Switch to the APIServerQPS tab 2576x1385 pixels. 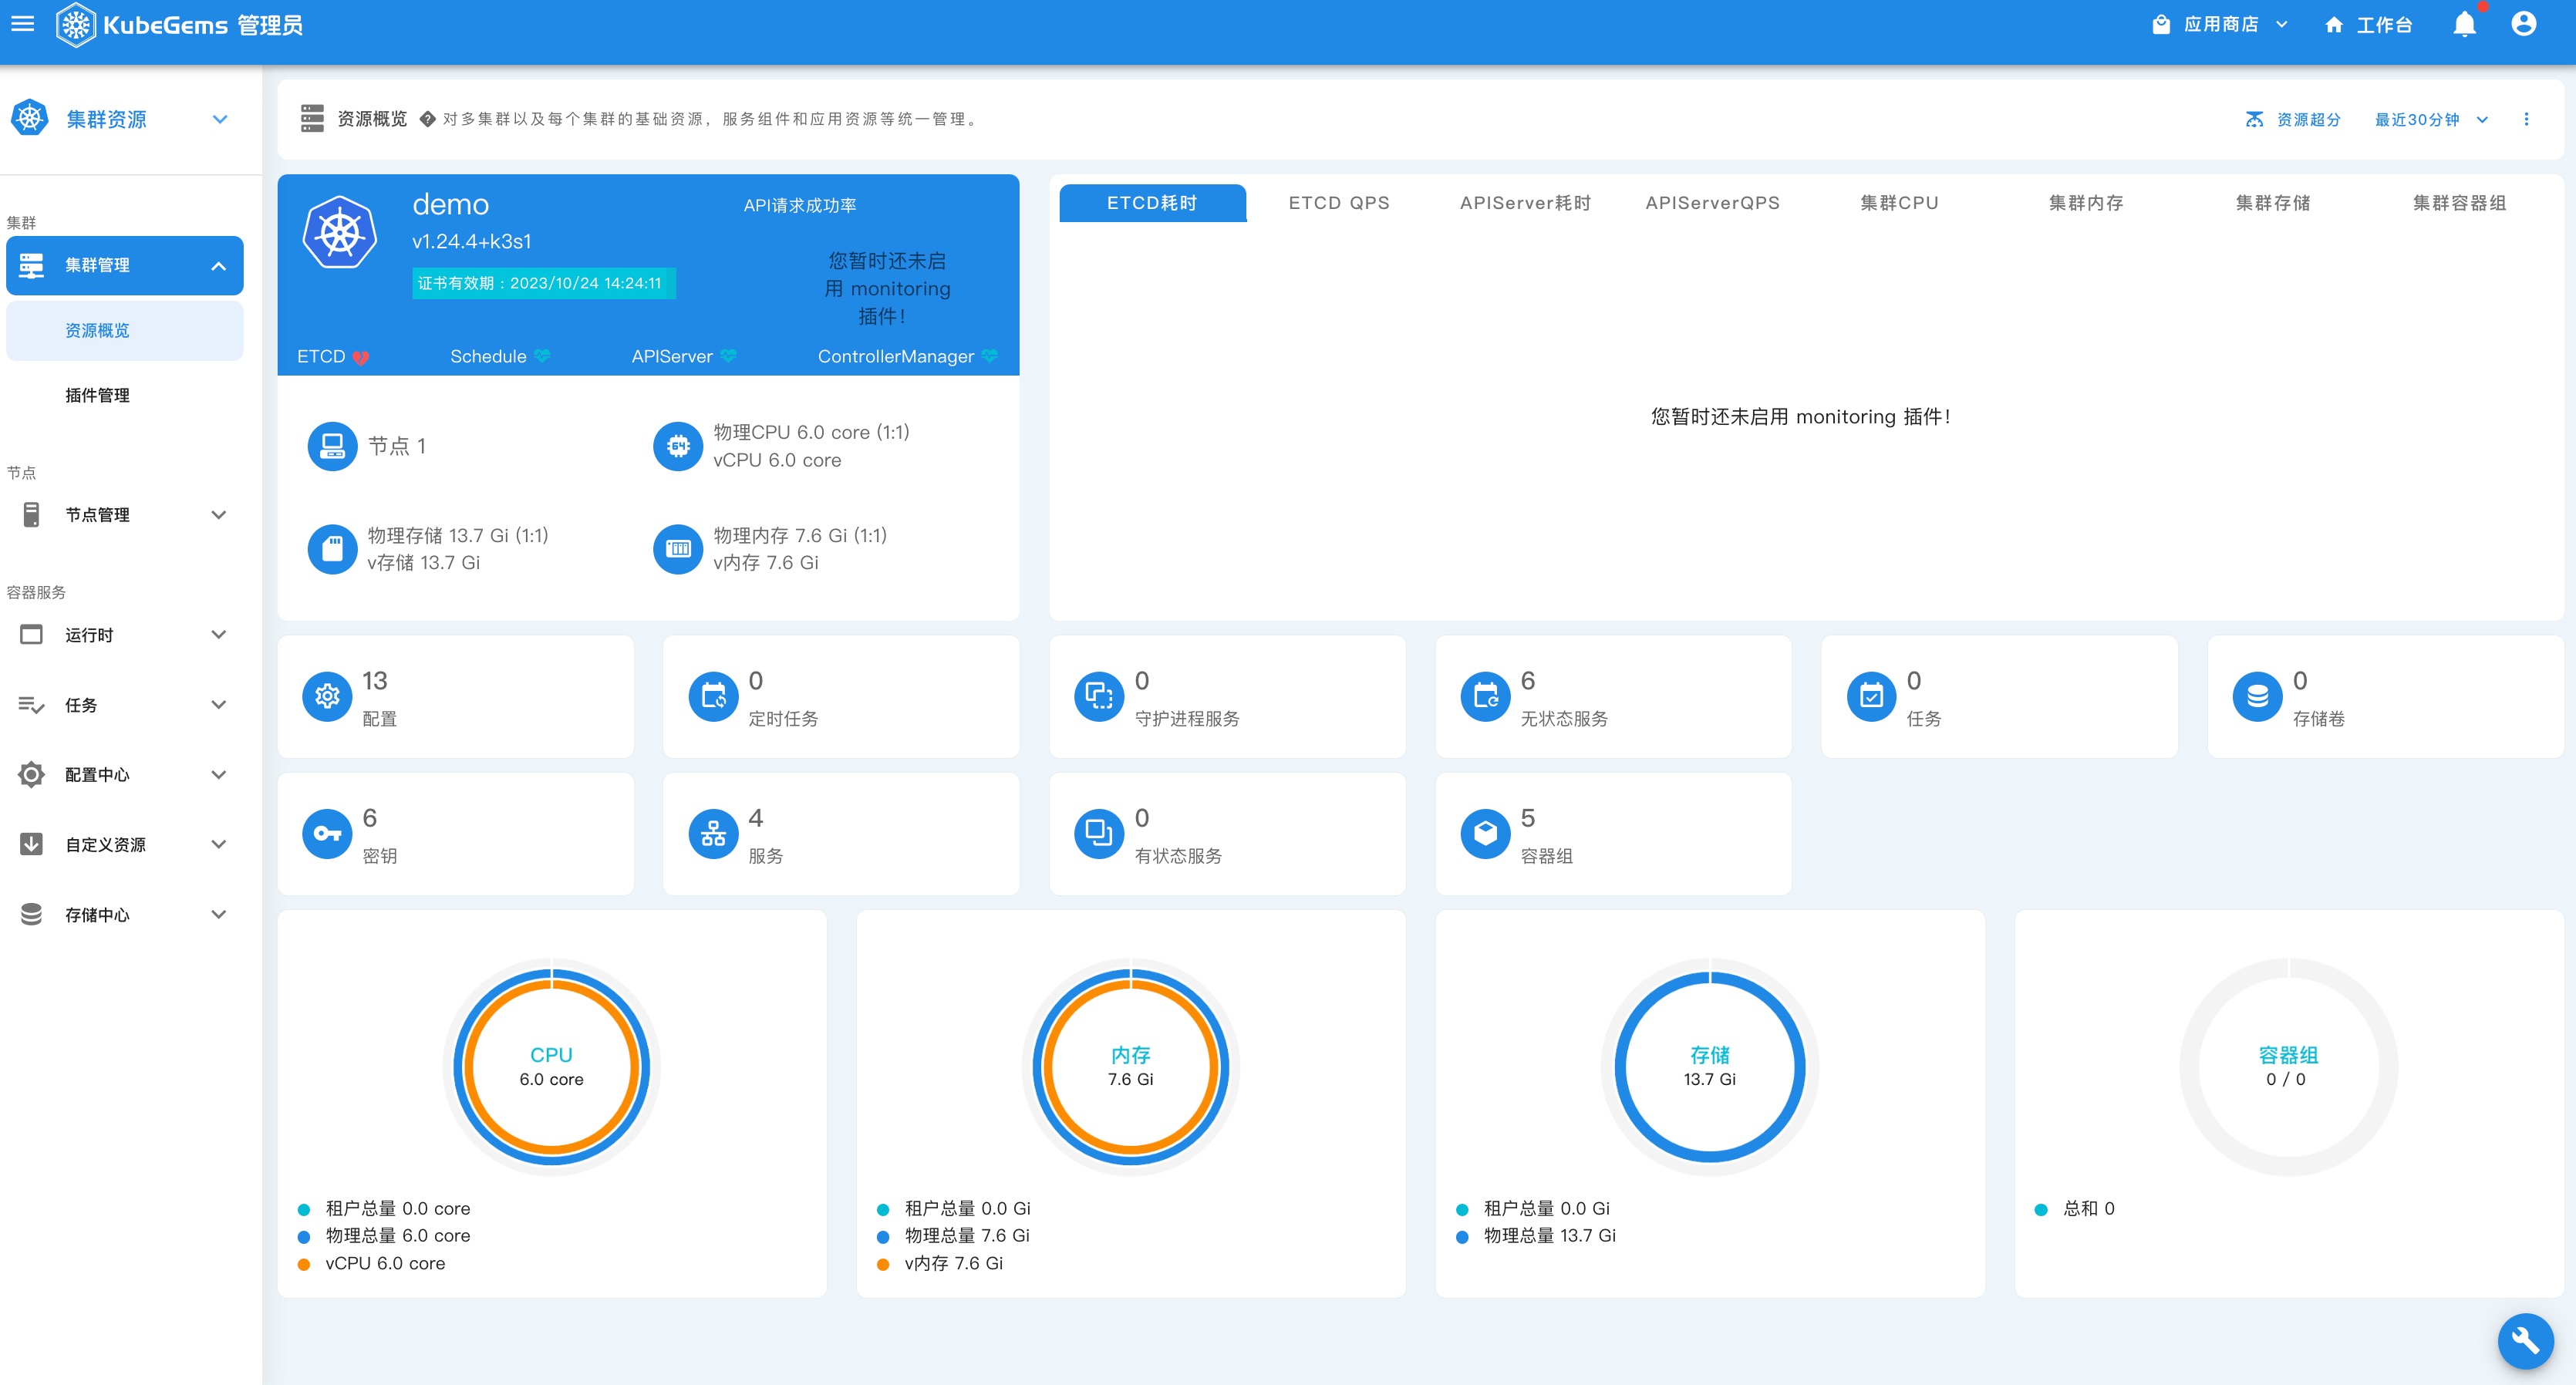1712,203
